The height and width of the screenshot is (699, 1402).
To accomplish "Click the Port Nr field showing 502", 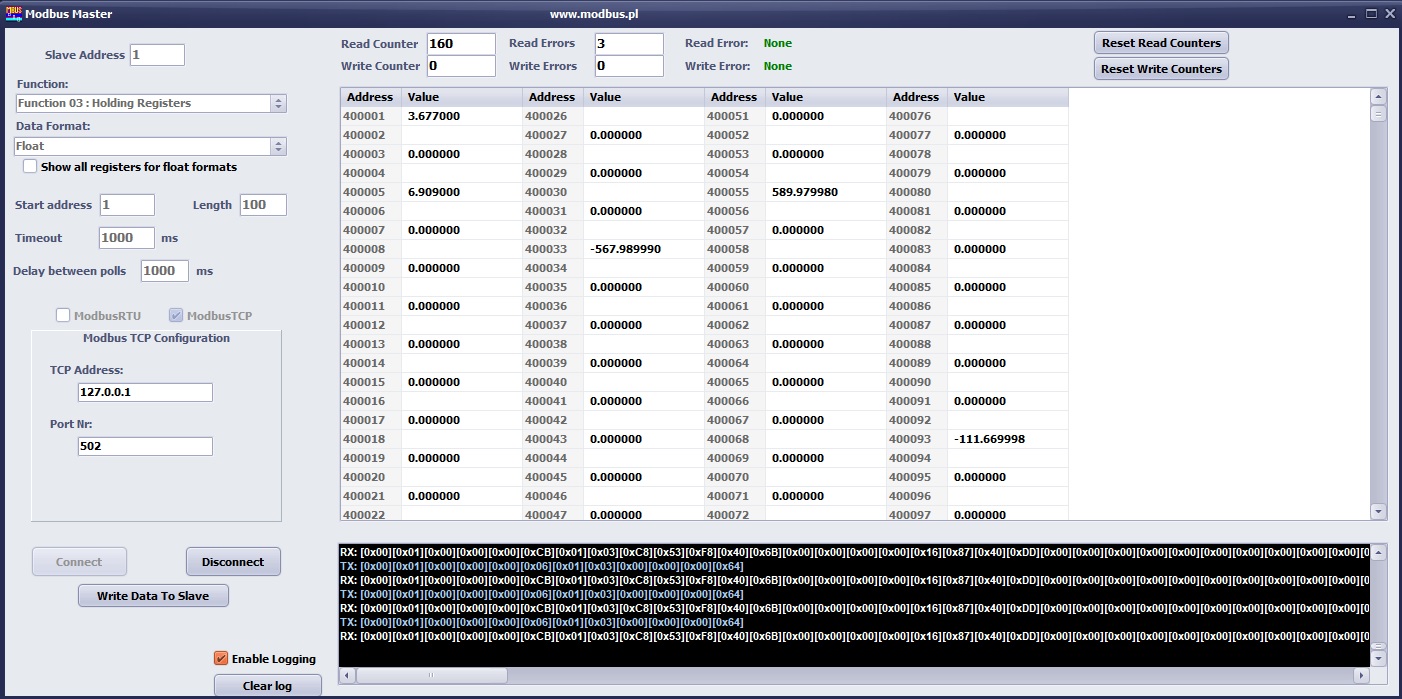I will [145, 446].
